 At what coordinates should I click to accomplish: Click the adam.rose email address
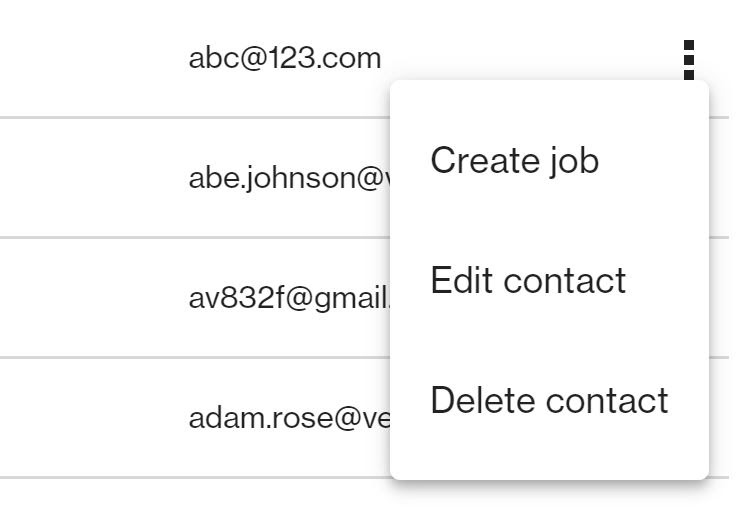click(289, 418)
